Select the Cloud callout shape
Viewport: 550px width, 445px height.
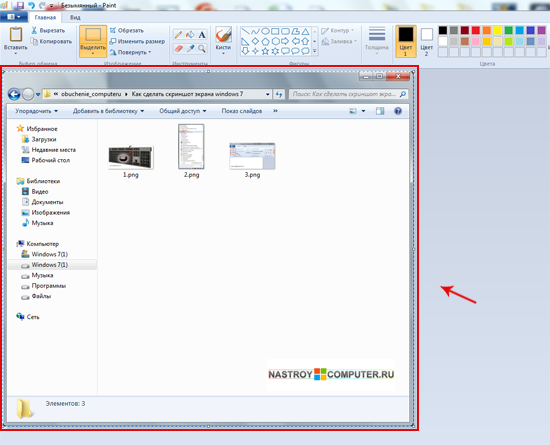(306, 51)
